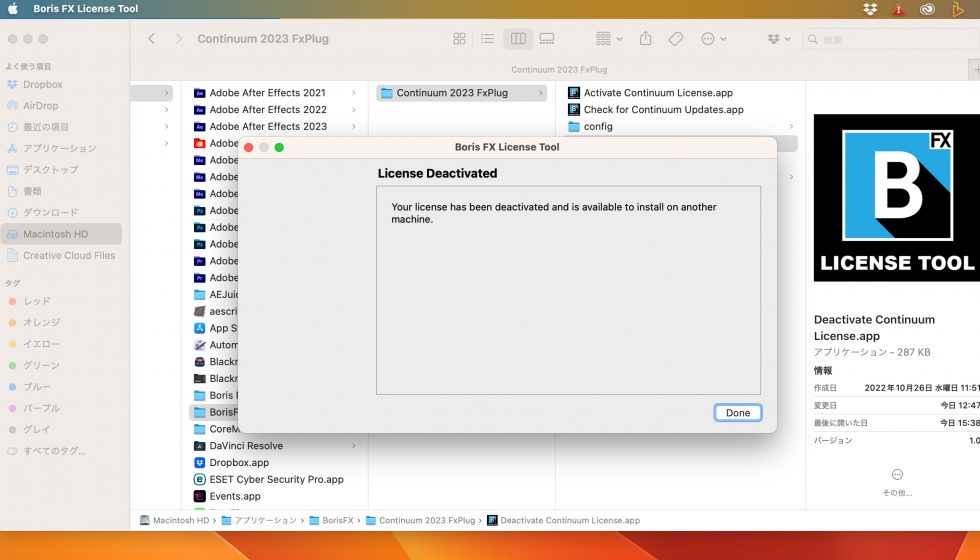The image size is (980, 560).
Task: Open Boris FX License Tool menu
Action: [86, 9]
